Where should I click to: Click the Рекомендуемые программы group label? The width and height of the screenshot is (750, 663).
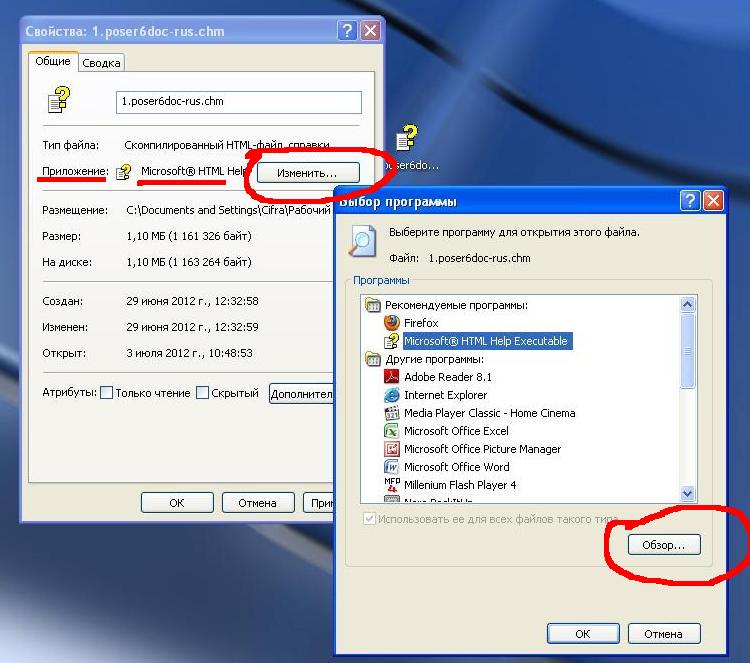click(456, 305)
